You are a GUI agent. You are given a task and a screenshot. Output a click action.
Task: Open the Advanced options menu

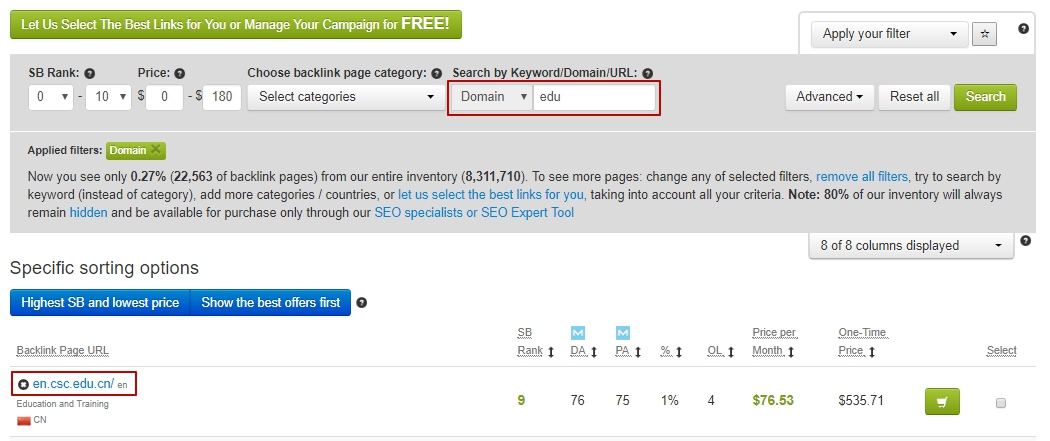click(x=829, y=97)
